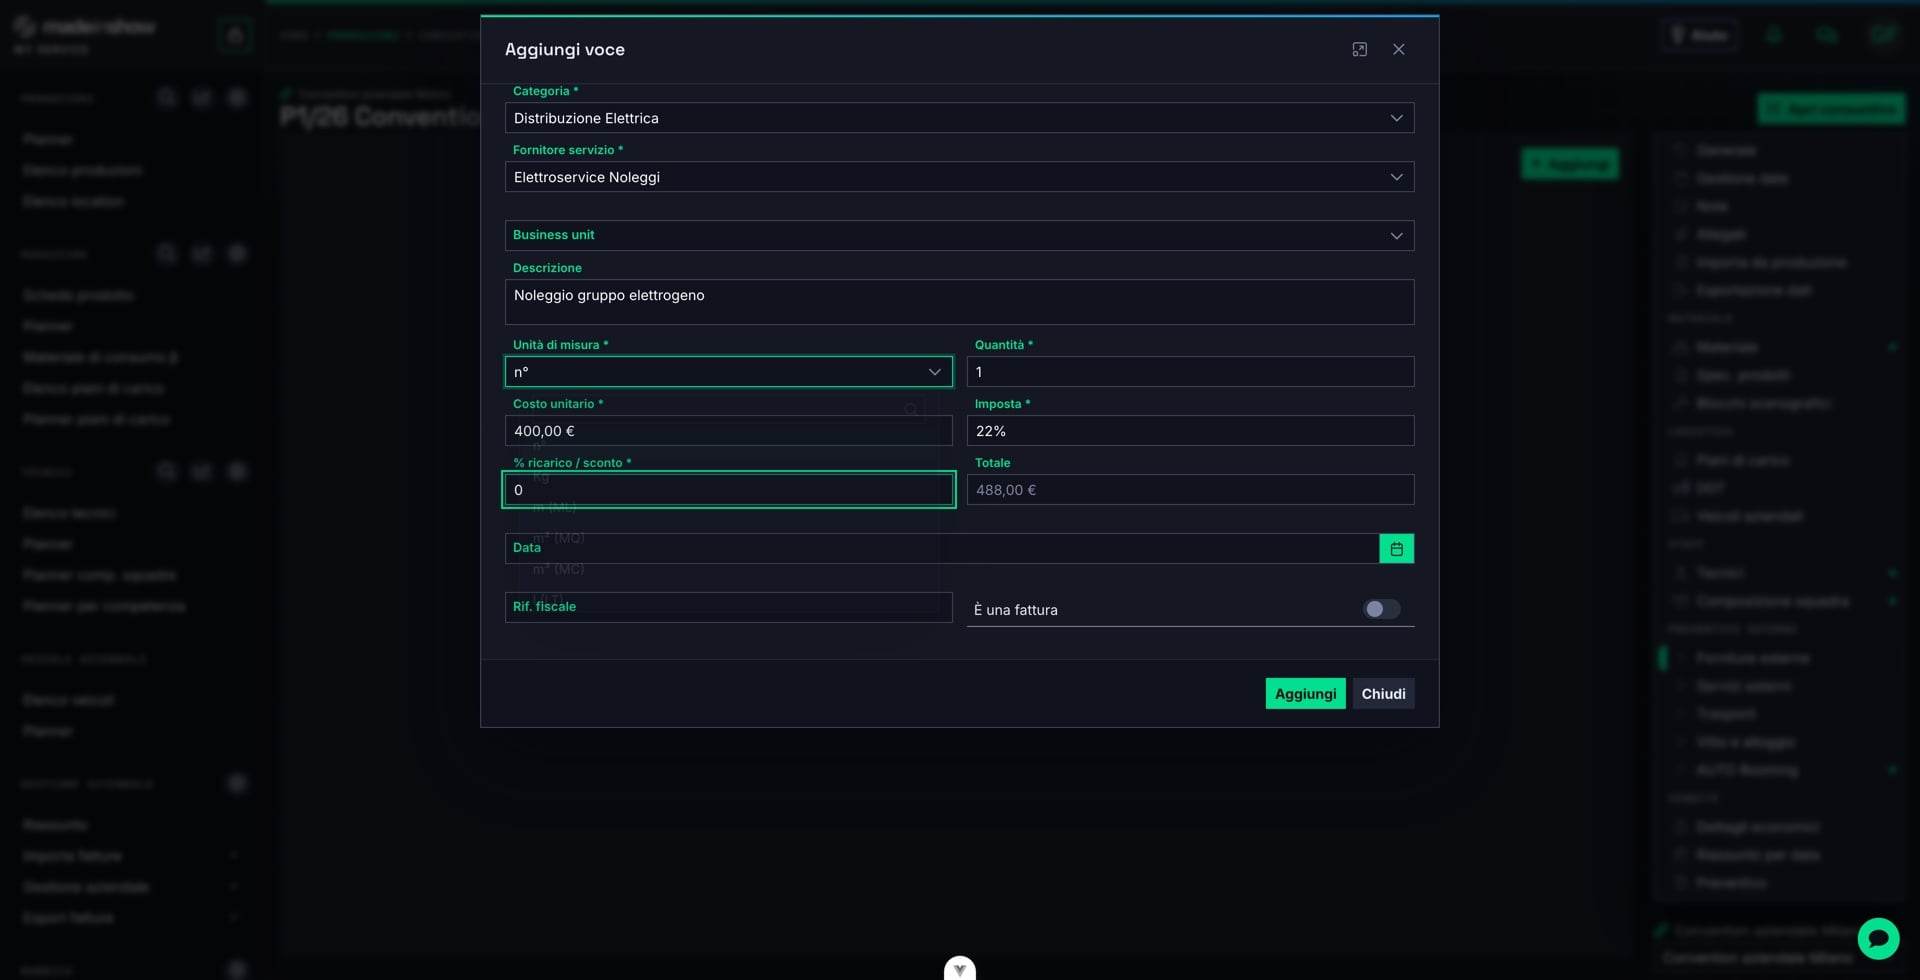Open the chat support bubble
This screenshot has height=980, width=1920.
coord(1878,938)
